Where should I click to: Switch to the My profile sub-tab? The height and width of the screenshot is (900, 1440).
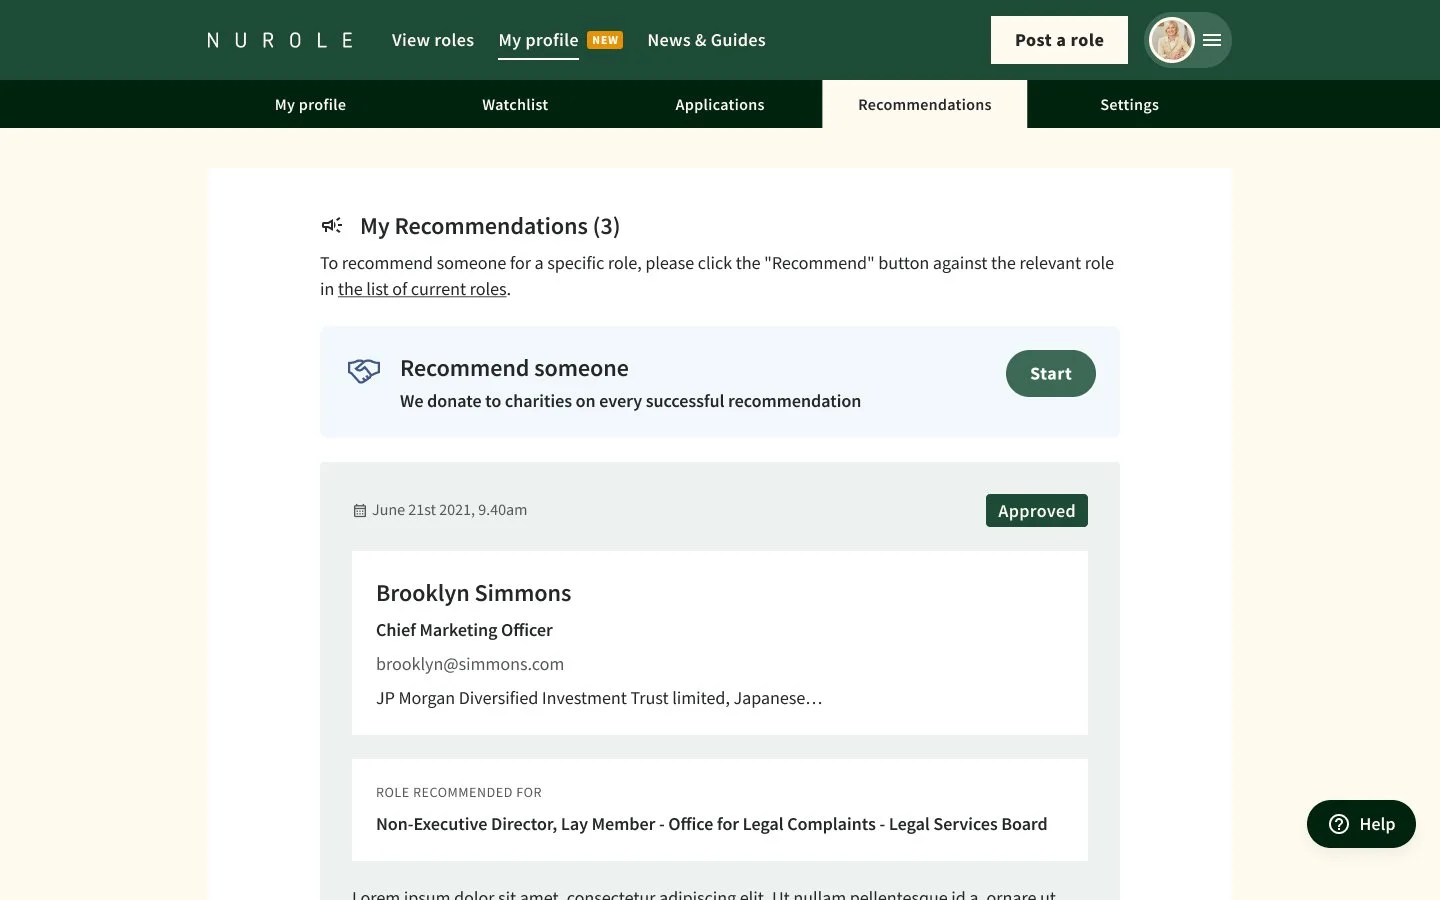click(310, 104)
